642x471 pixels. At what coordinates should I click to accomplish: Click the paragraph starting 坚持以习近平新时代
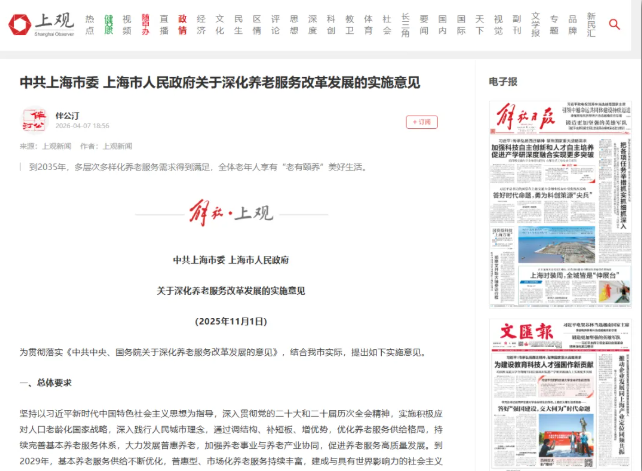(x=231, y=437)
